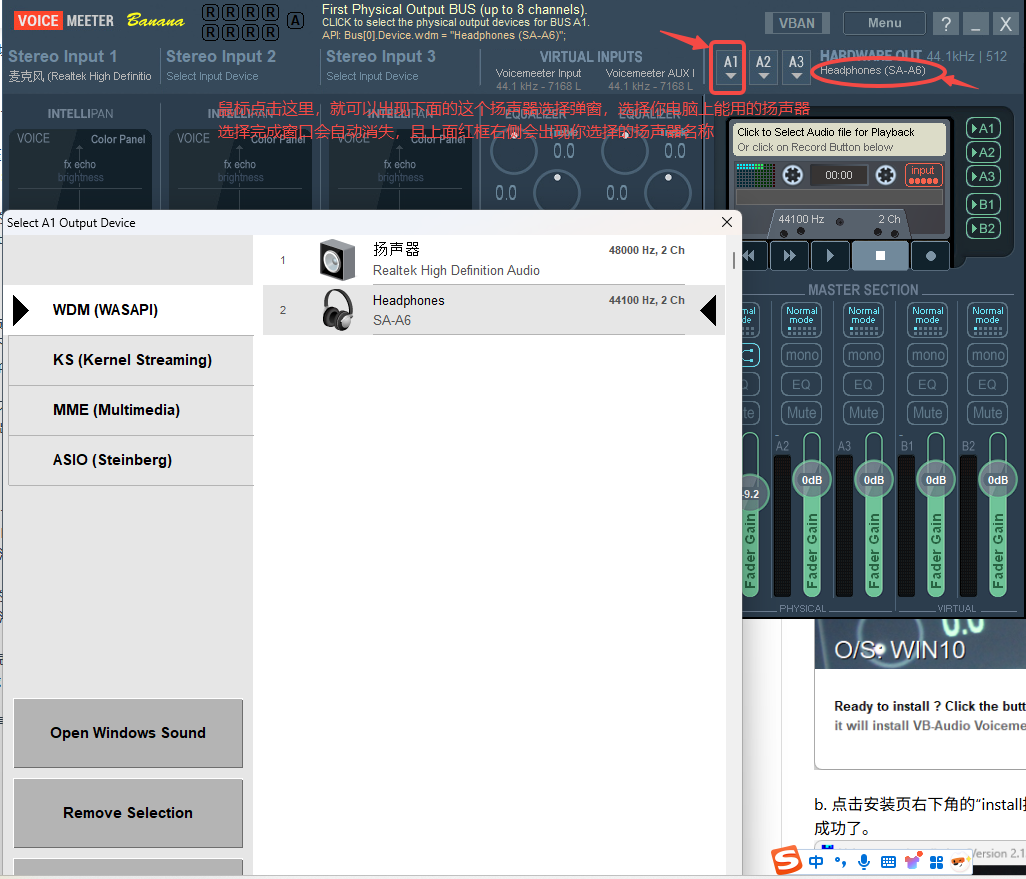This screenshot has width=1026, height=879.
Task: Activate Sogou voice input microphone
Action: (x=864, y=861)
